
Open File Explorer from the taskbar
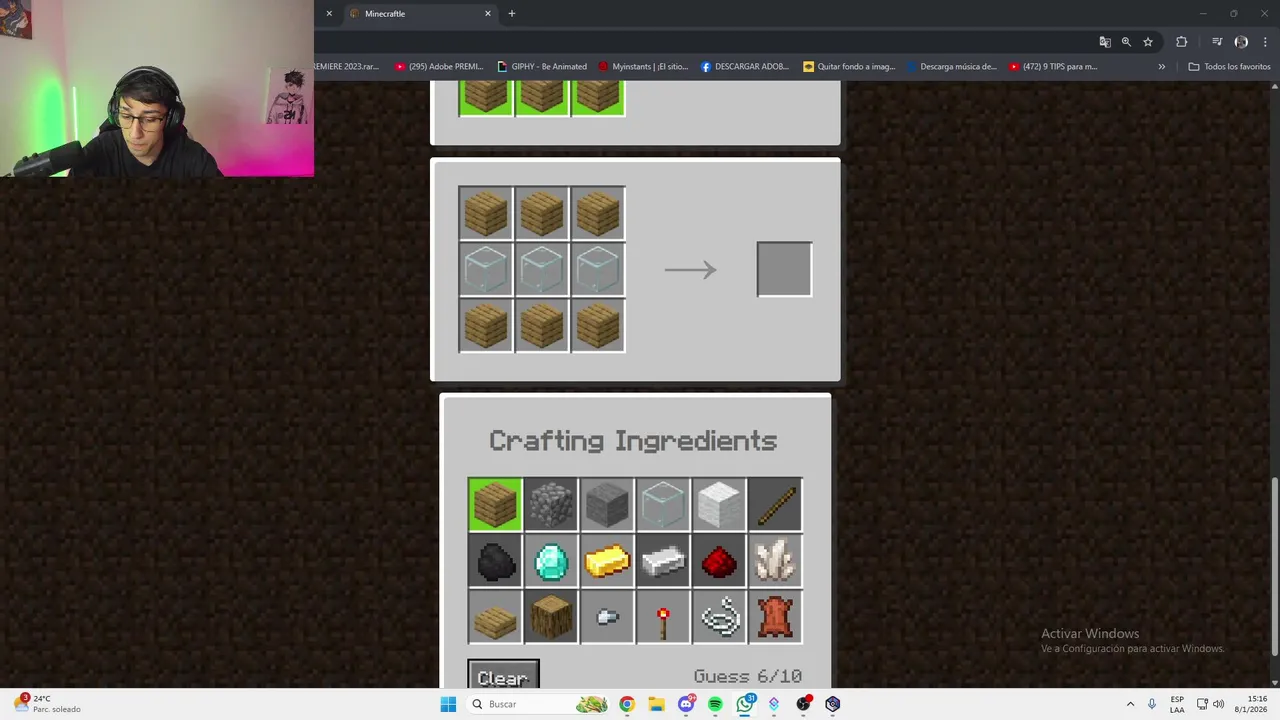(656, 704)
